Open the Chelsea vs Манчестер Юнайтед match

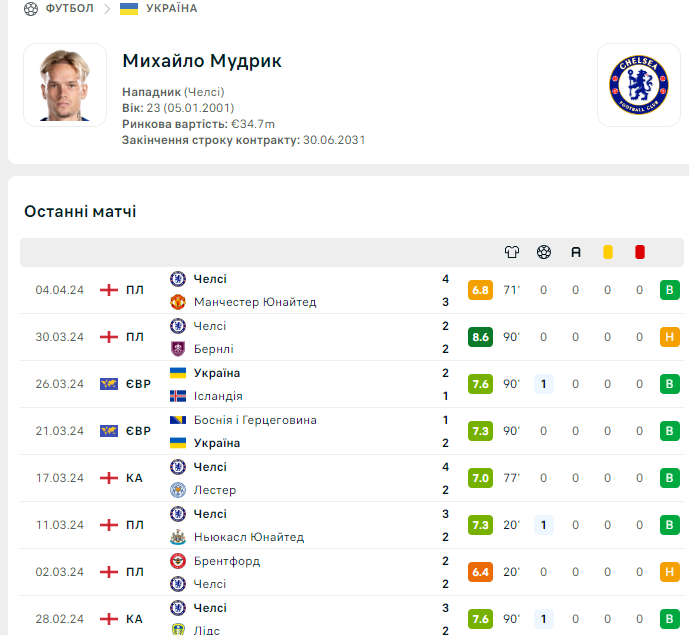(352, 290)
